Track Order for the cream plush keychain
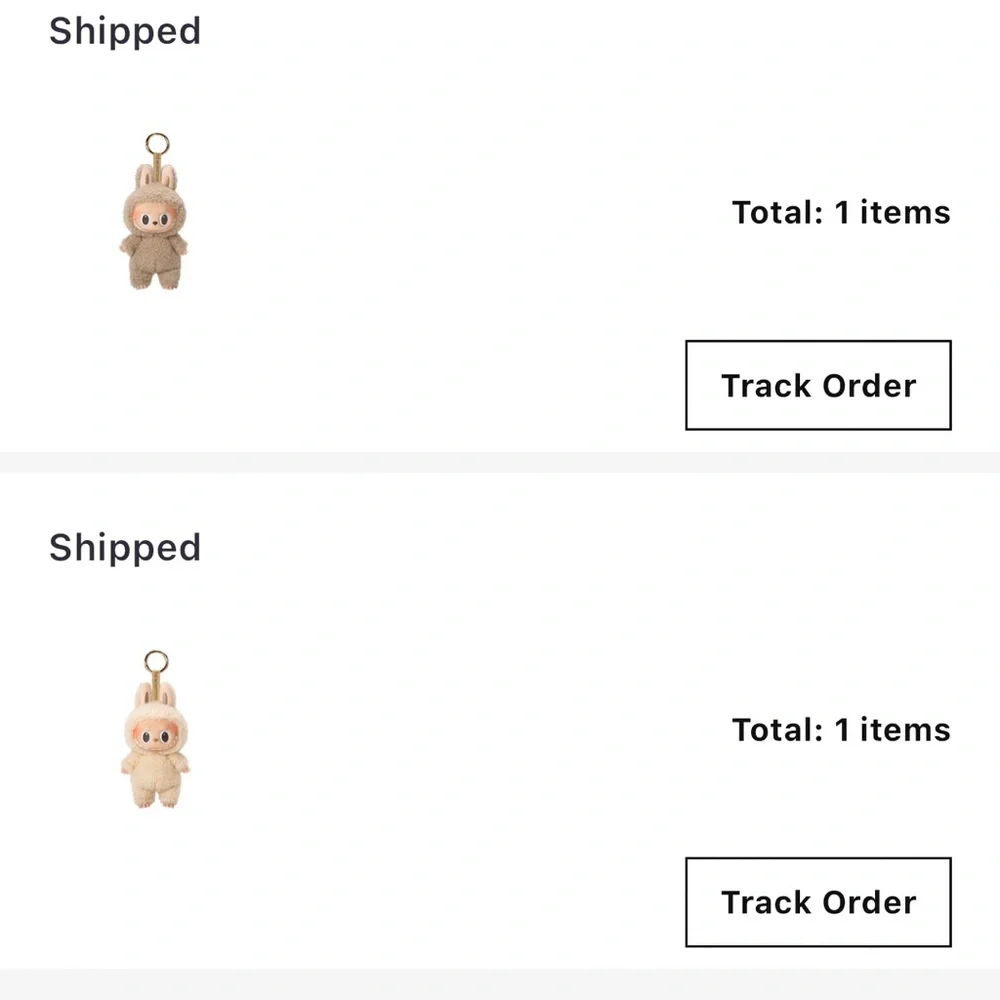The height and width of the screenshot is (1000, 1000). pyautogui.click(x=818, y=902)
